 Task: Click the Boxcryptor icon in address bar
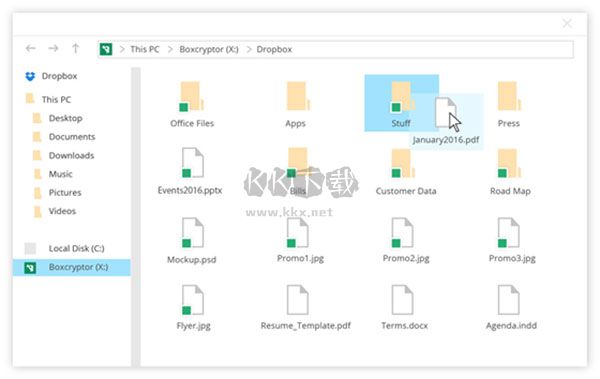pos(106,49)
